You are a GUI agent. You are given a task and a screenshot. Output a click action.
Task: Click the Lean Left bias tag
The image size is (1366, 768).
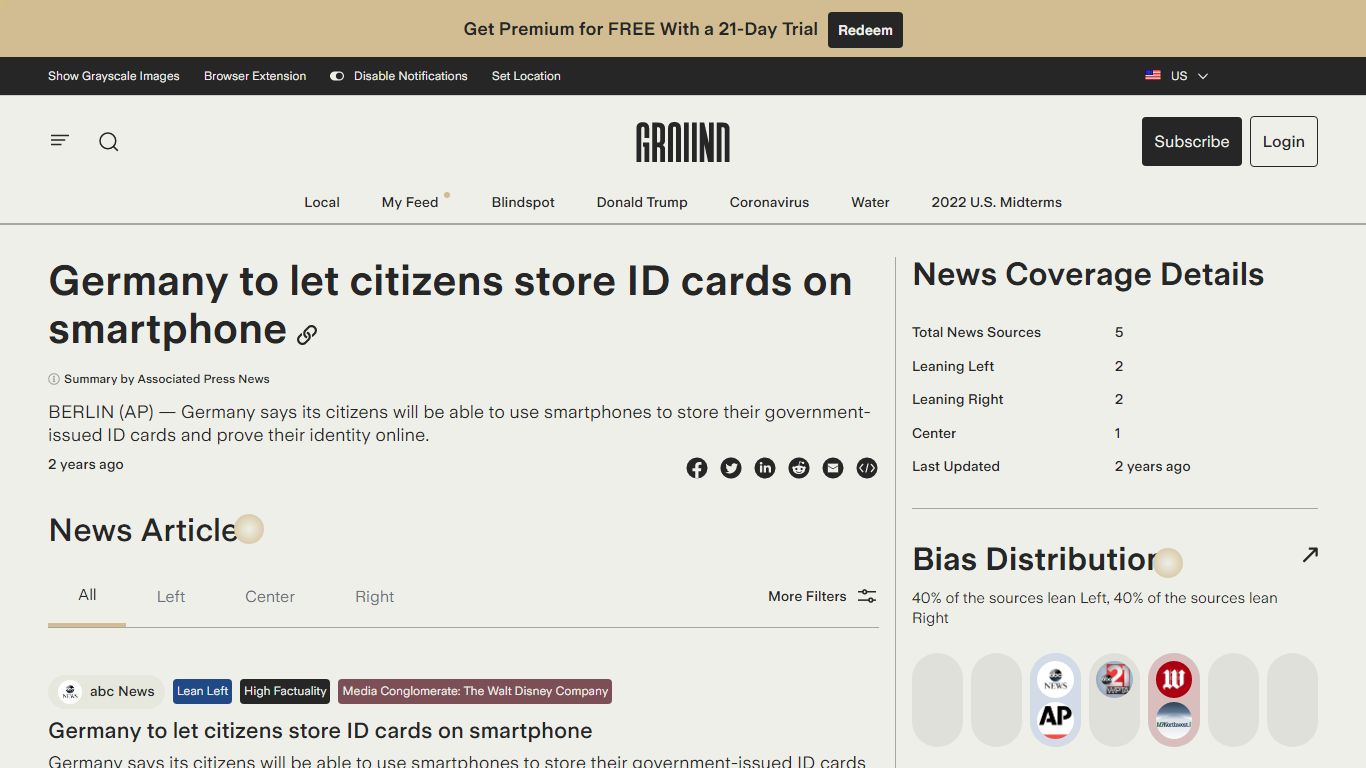[x=203, y=691]
